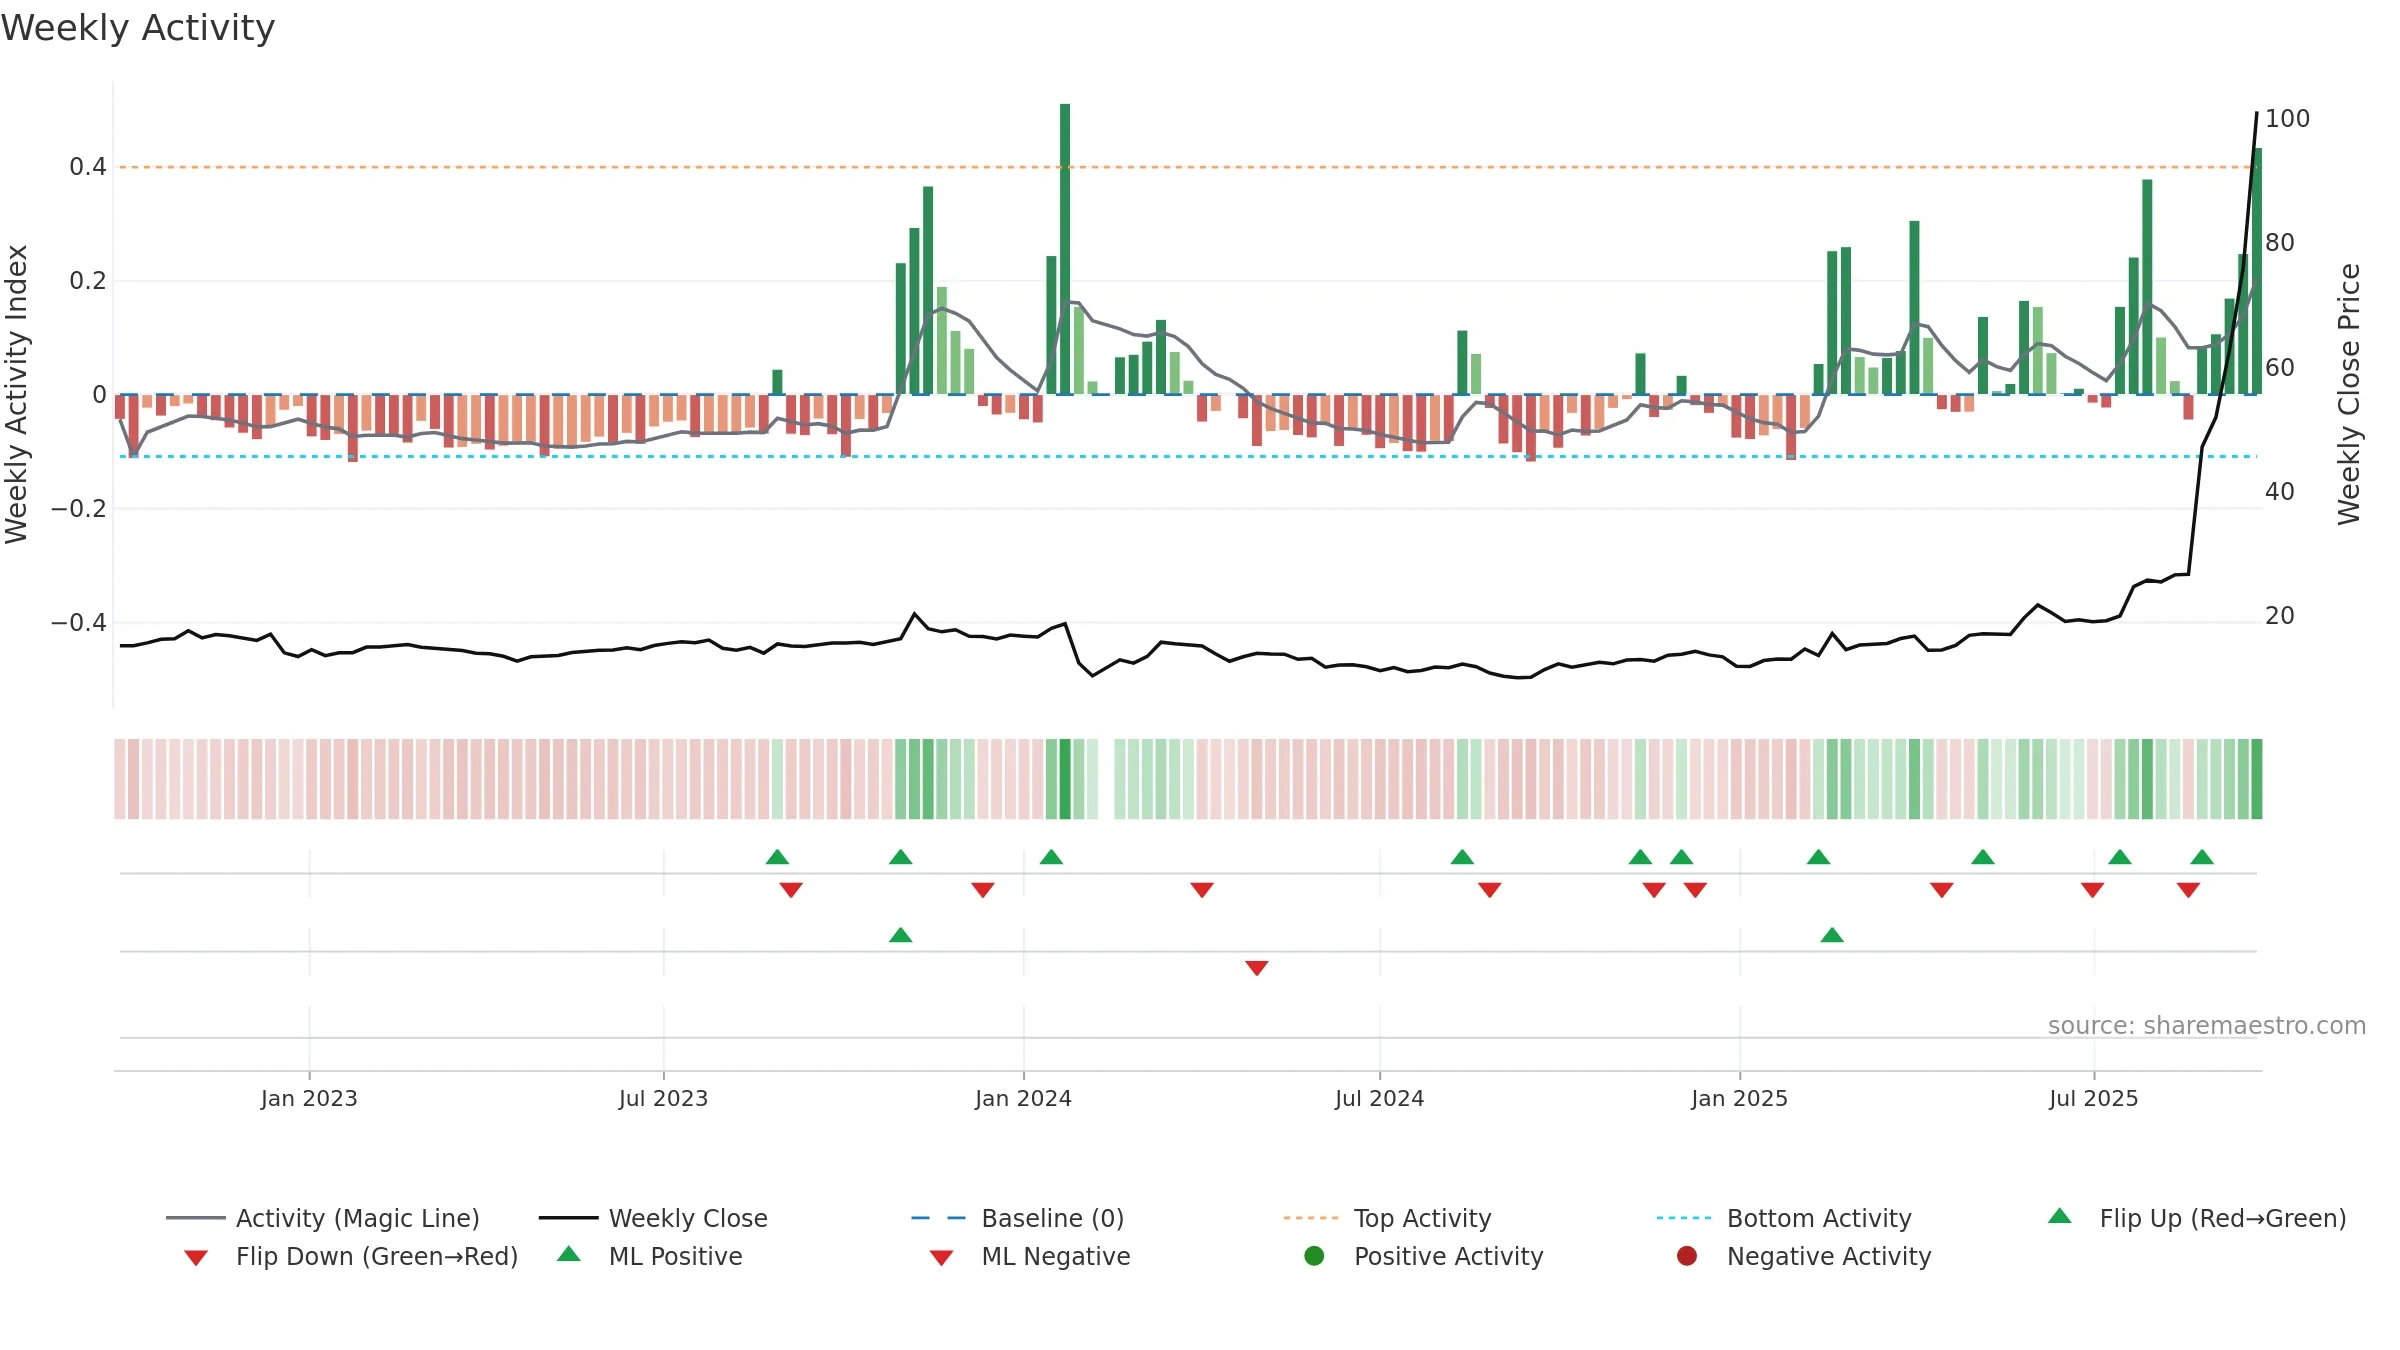Toggle Weekly Close legend entry

[x=653, y=1218]
